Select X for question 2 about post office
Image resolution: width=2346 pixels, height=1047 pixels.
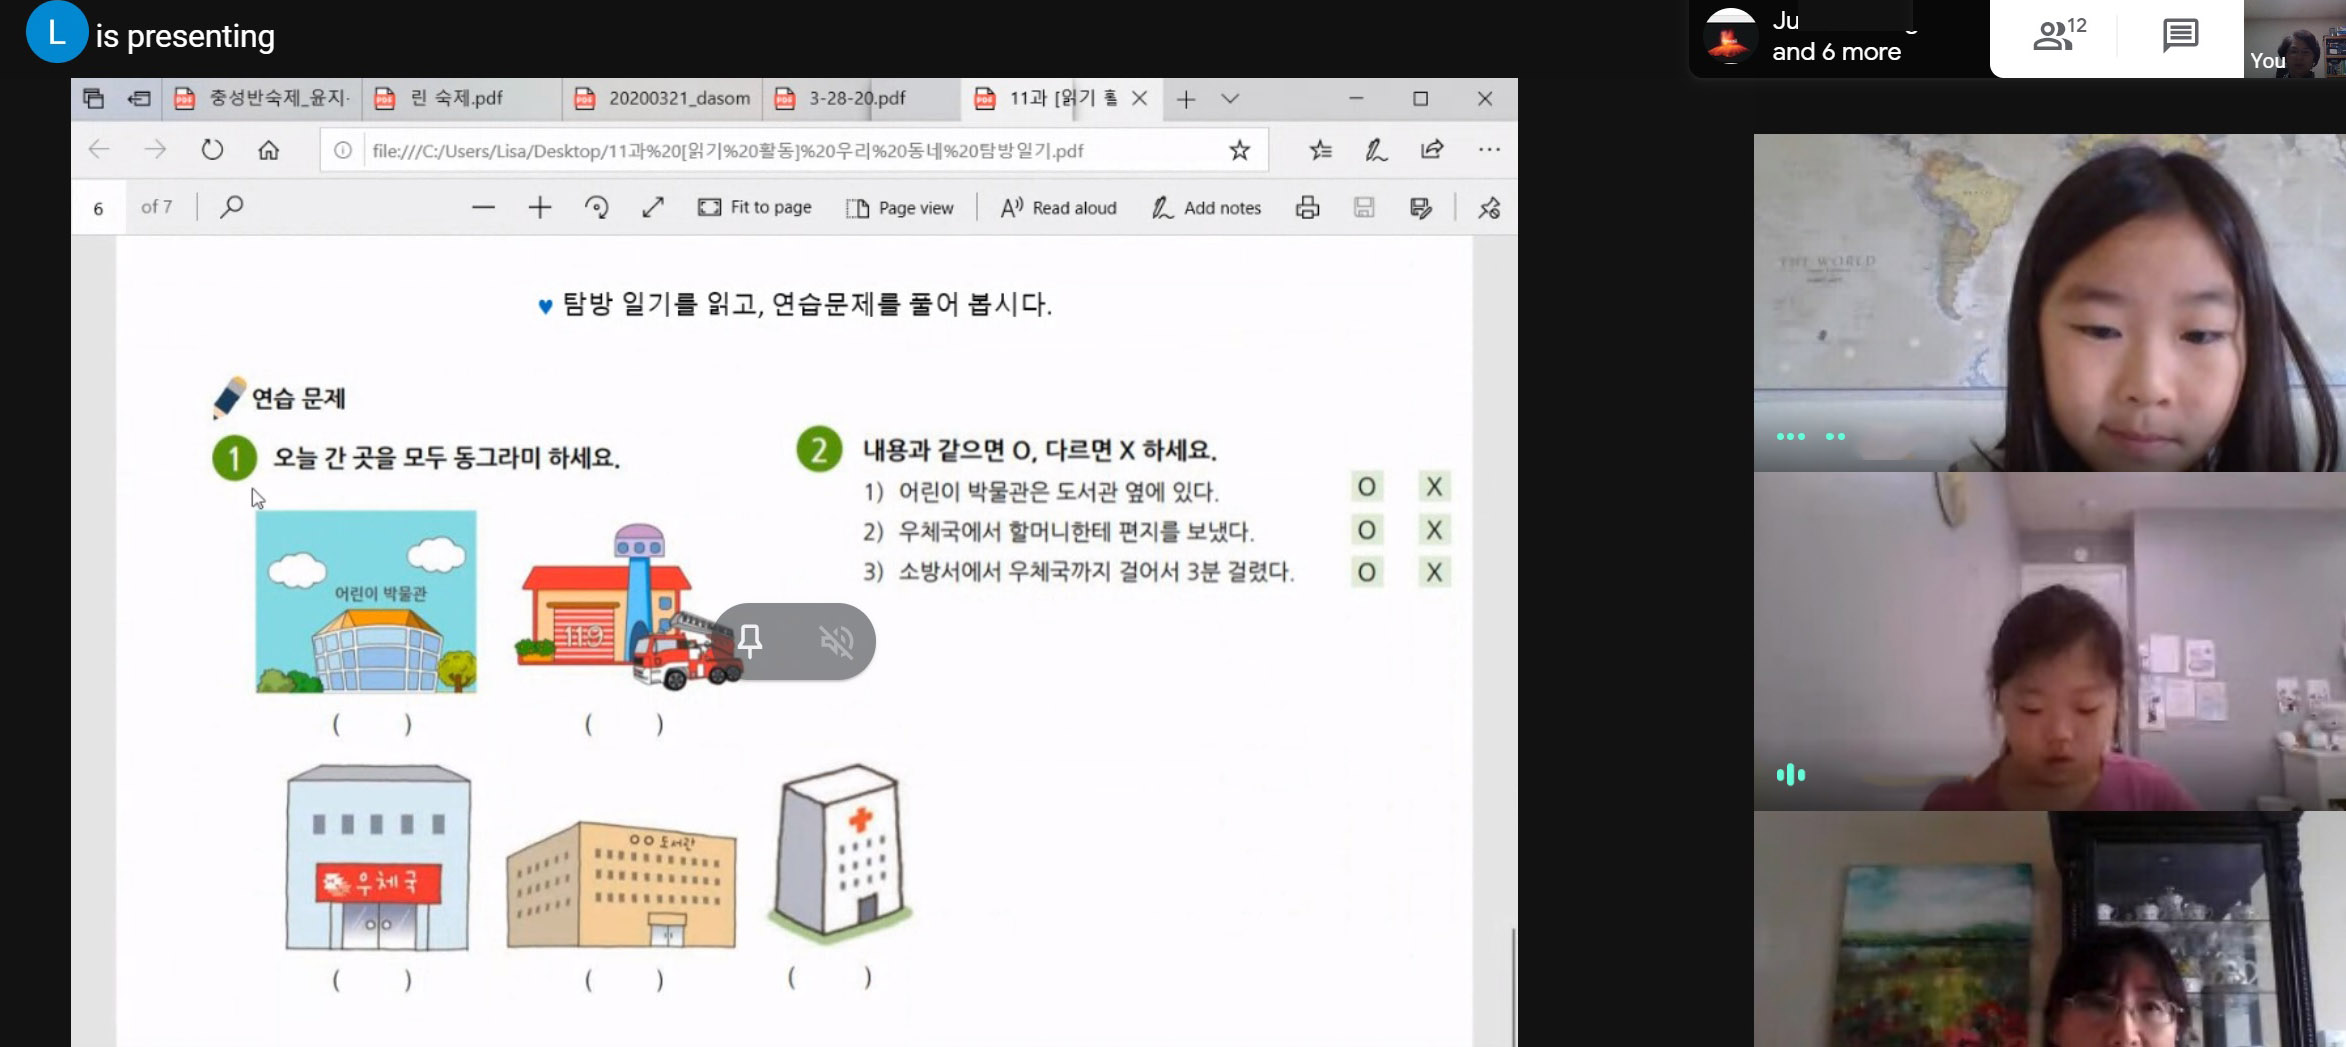pos(1434,530)
